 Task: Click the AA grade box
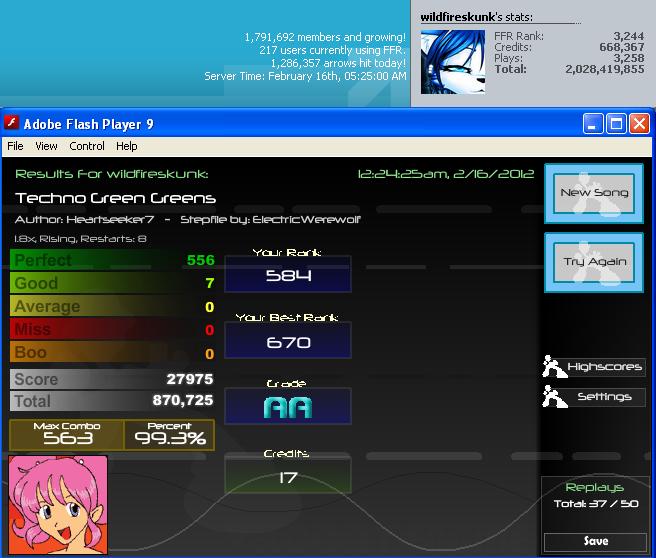(x=288, y=407)
